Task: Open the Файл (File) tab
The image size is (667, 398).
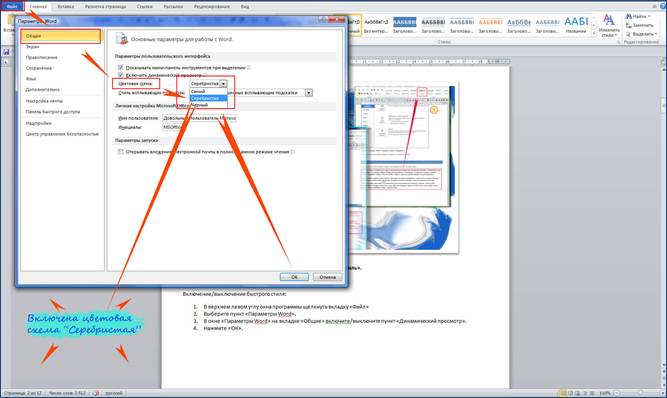Action: (12, 6)
